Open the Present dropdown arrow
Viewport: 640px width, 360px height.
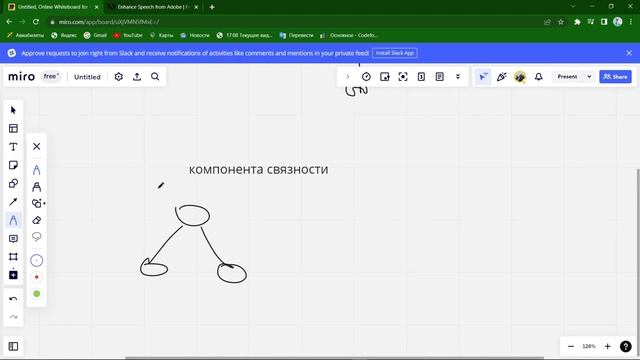tap(589, 77)
